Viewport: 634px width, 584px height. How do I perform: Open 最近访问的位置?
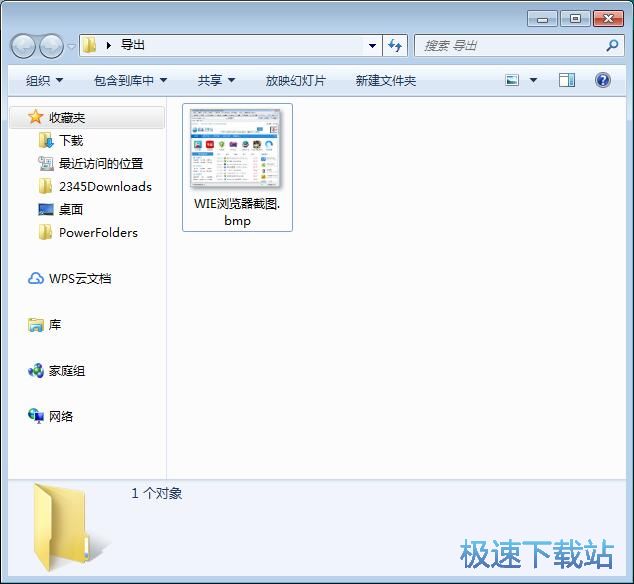[x=101, y=163]
